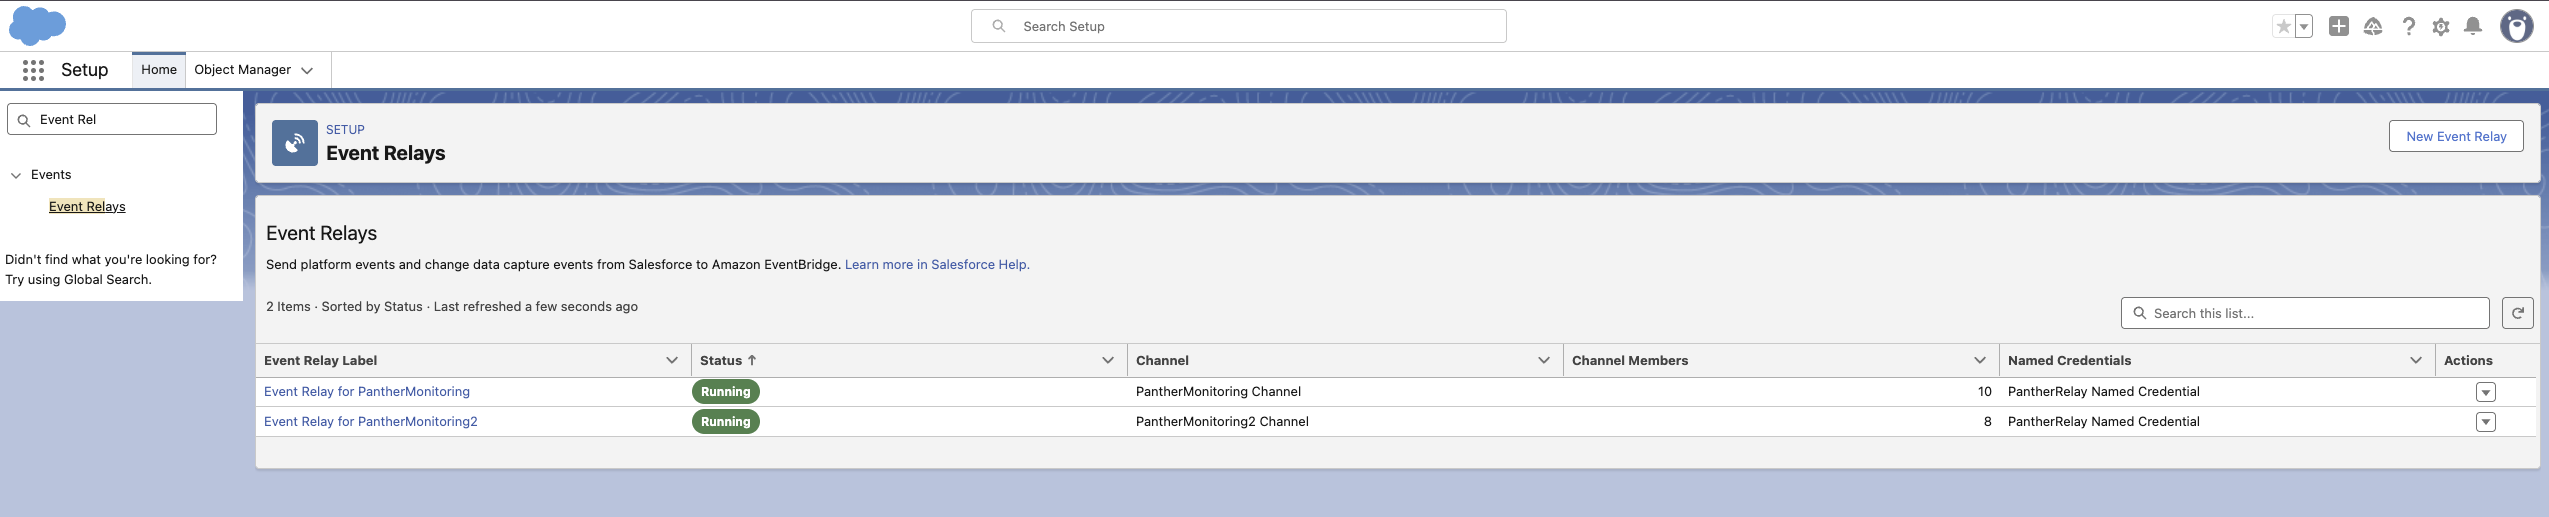The width and height of the screenshot is (2549, 517).
Task: Open Learn more in Salesforce Help link
Action: (x=937, y=265)
